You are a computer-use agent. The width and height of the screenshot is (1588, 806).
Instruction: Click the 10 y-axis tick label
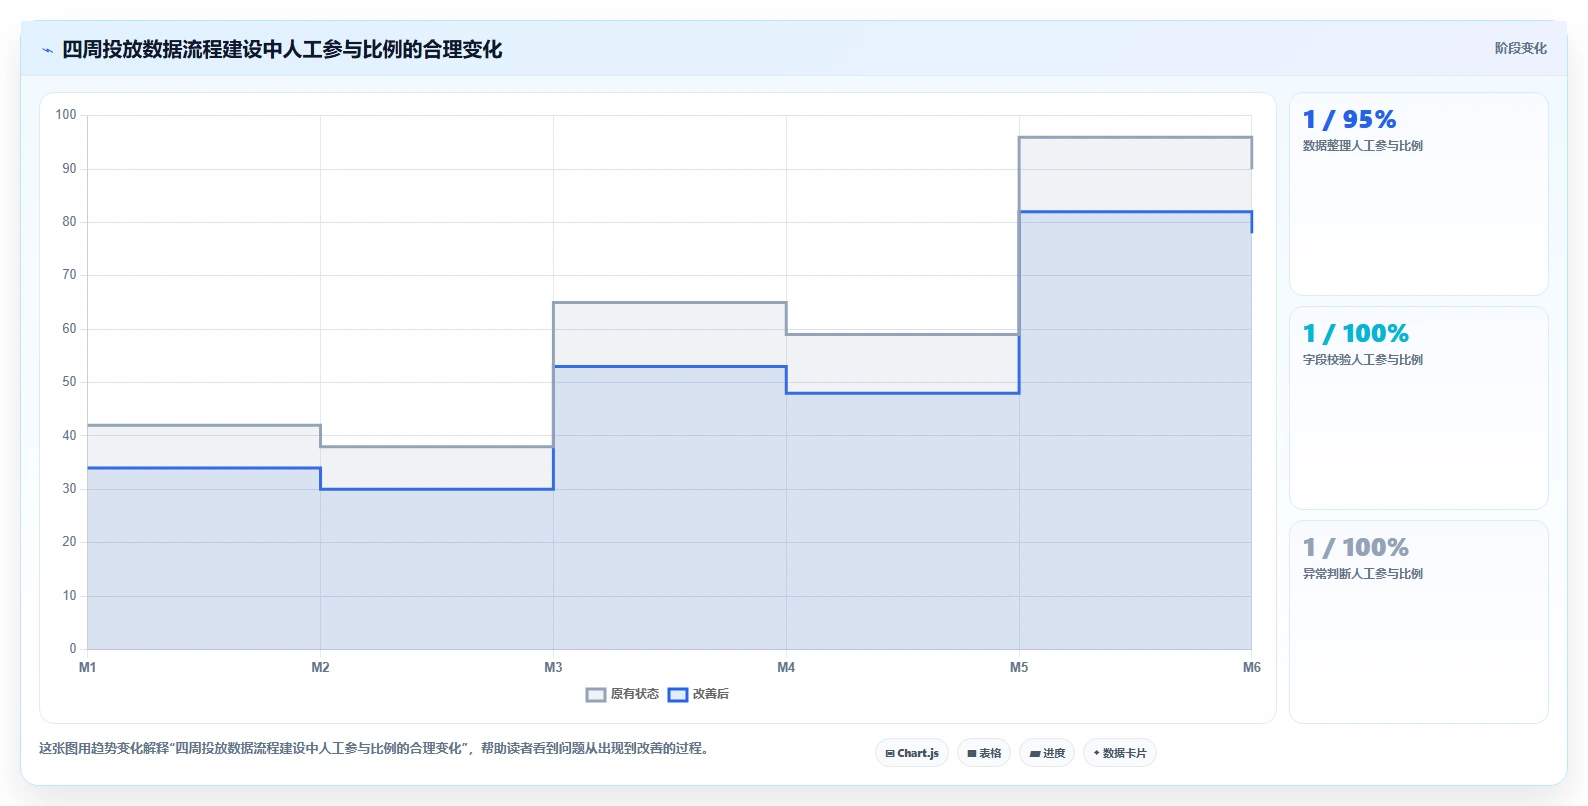click(x=69, y=596)
